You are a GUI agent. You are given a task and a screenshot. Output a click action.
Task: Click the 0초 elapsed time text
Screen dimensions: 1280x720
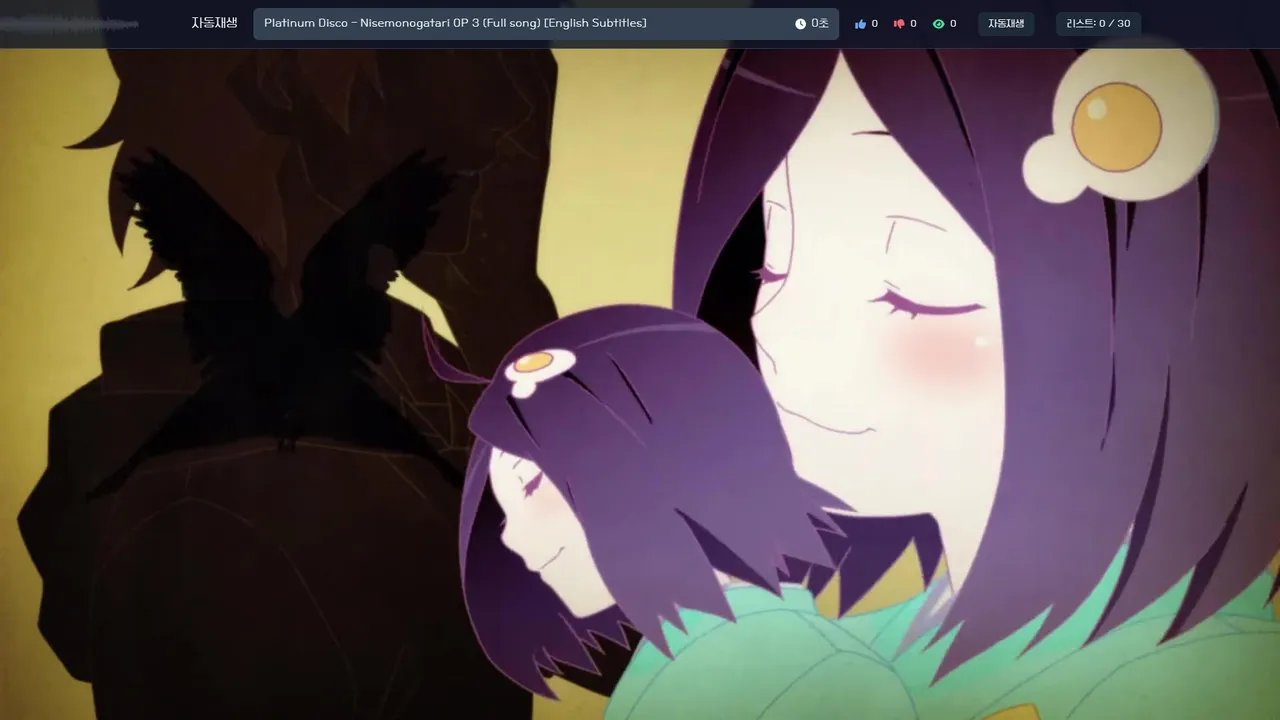point(820,24)
